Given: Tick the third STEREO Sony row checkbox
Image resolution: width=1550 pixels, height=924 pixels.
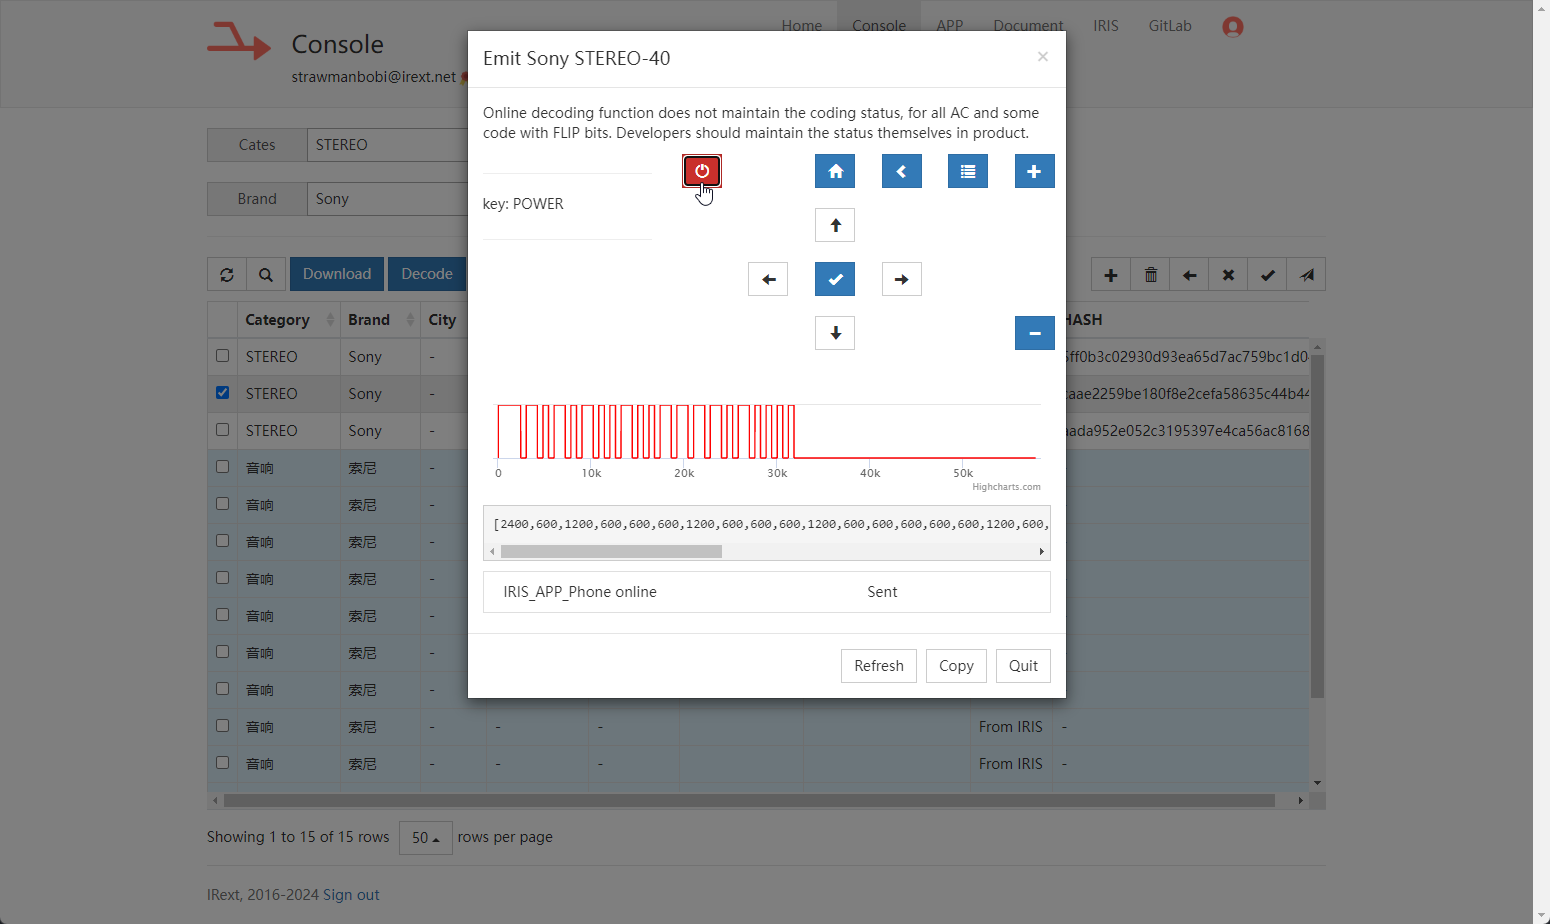Looking at the screenshot, I should [x=222, y=430].
